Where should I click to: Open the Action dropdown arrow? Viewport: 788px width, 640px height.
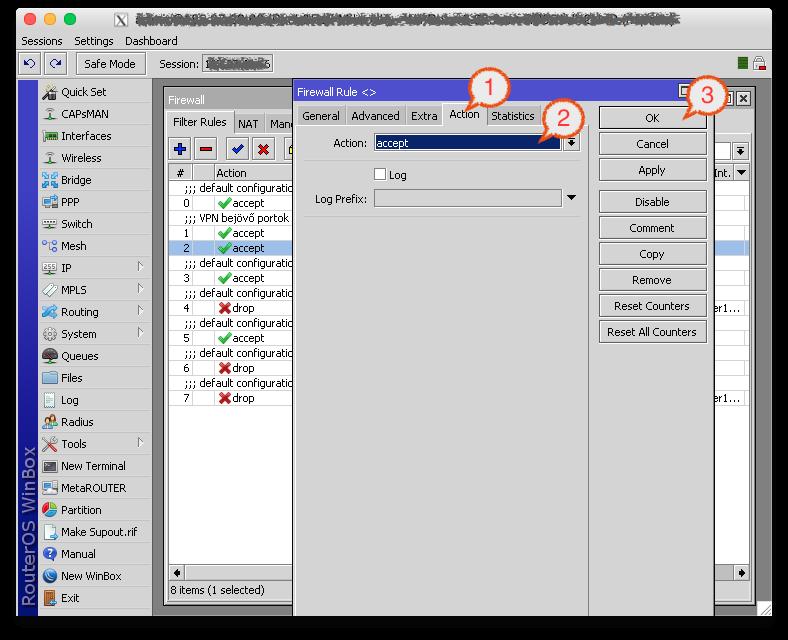click(x=571, y=143)
